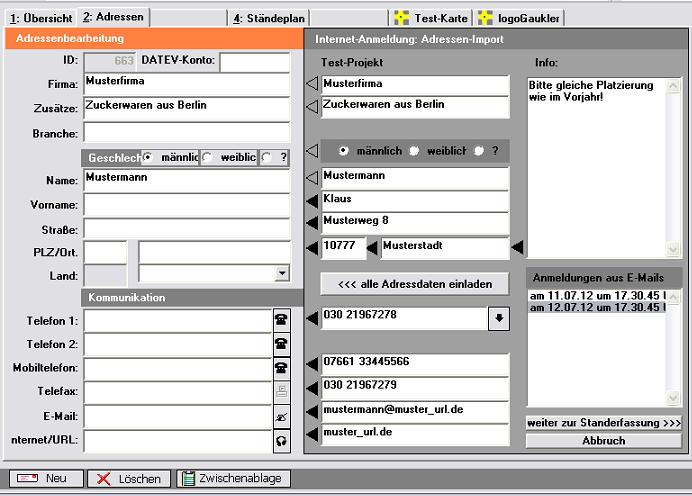Click the Abbruch button
Screen dimensions: 692x496
click(604, 440)
